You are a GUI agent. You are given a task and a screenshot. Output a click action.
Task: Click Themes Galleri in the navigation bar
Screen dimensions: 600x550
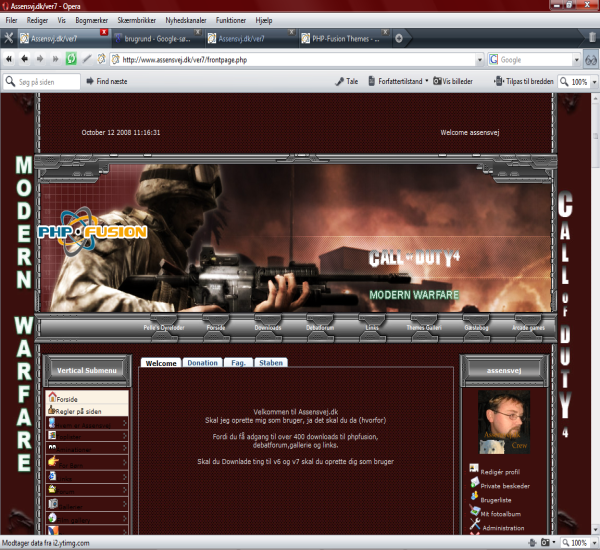(x=424, y=328)
